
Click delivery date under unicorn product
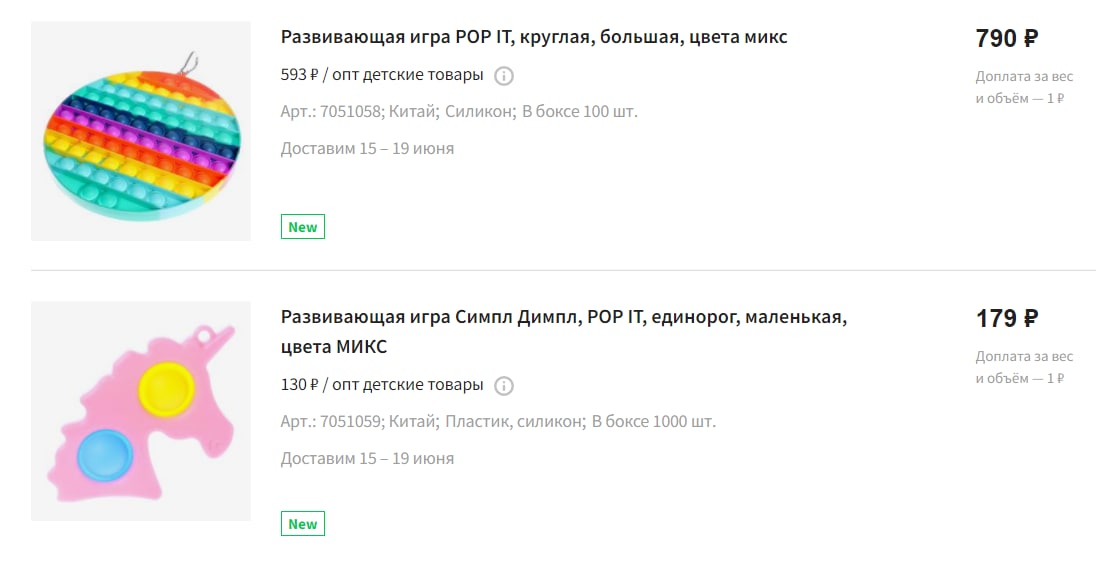367,458
